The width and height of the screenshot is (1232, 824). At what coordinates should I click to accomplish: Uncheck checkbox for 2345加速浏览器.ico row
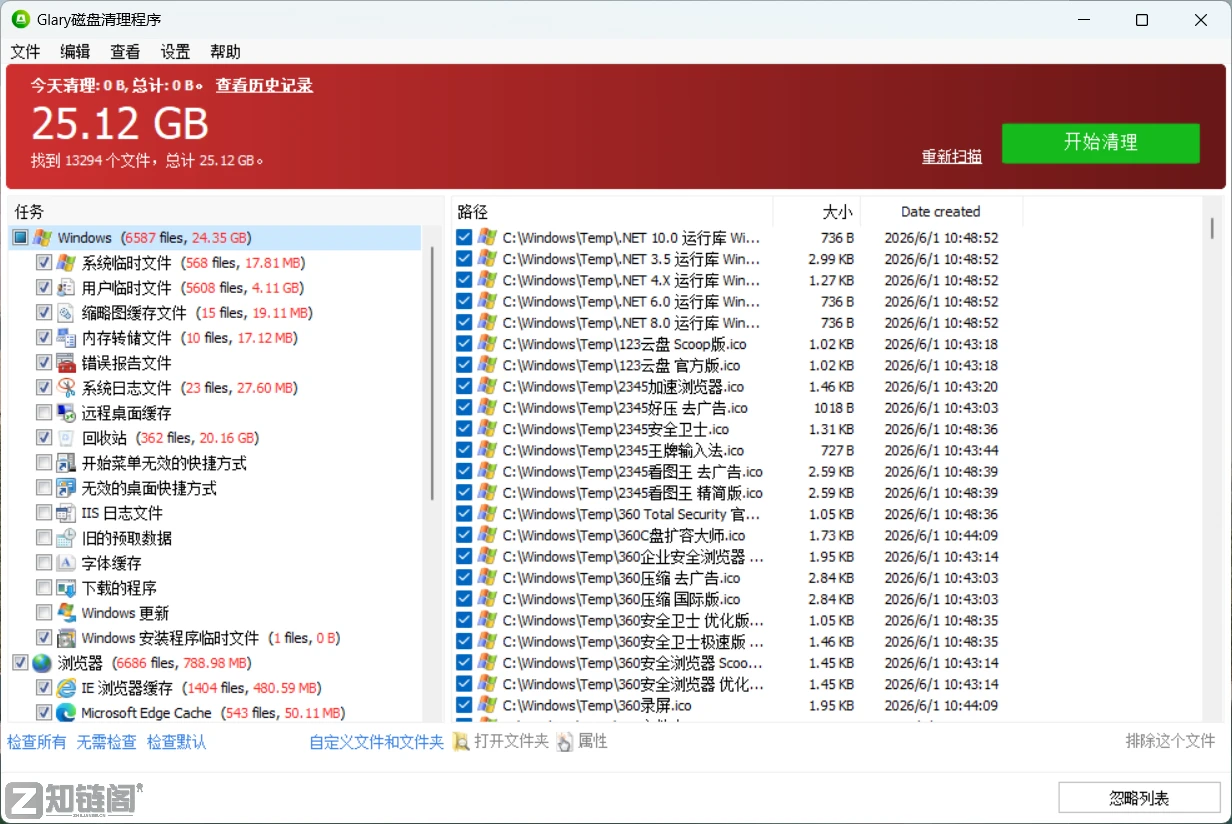464,387
